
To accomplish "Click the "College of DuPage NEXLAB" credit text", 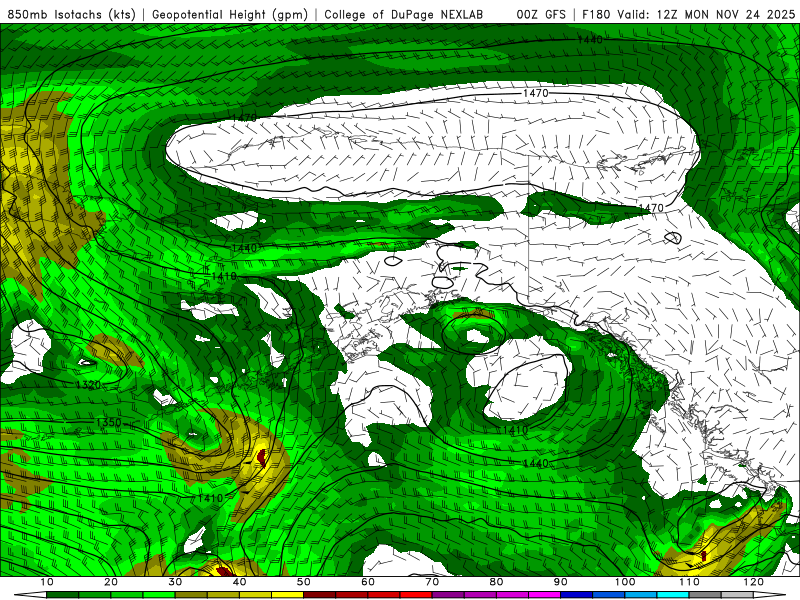I will 404,15.
